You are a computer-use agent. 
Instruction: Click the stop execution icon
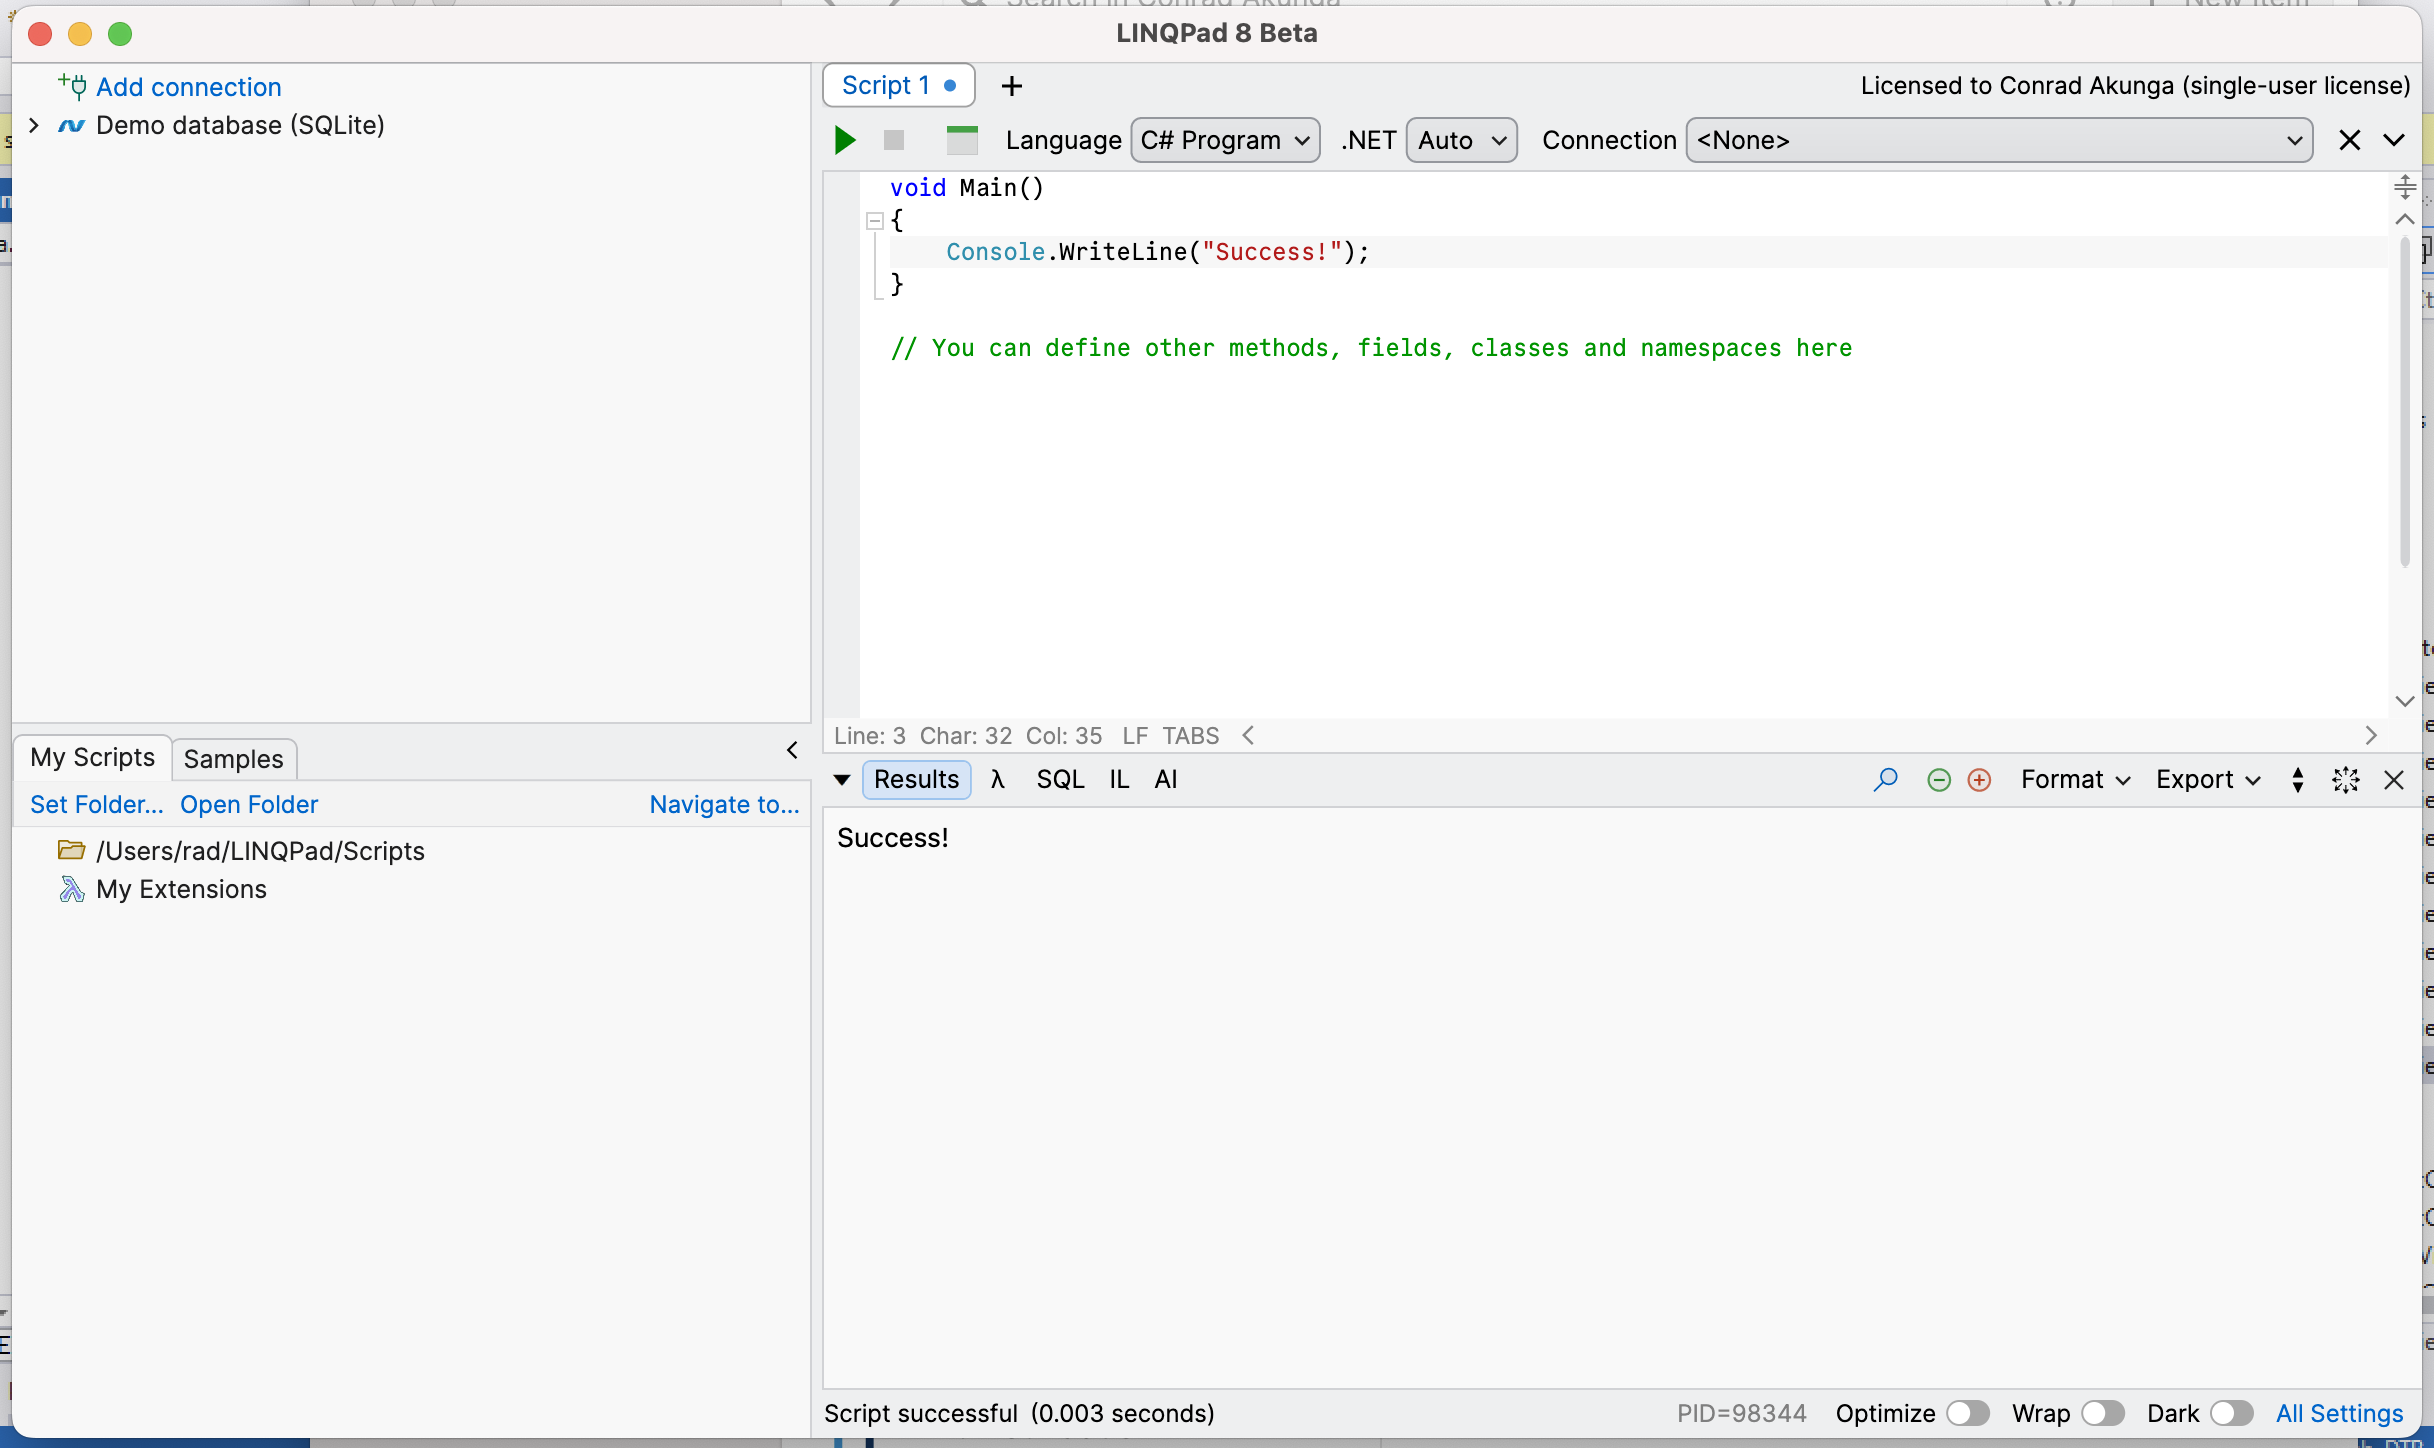(893, 140)
